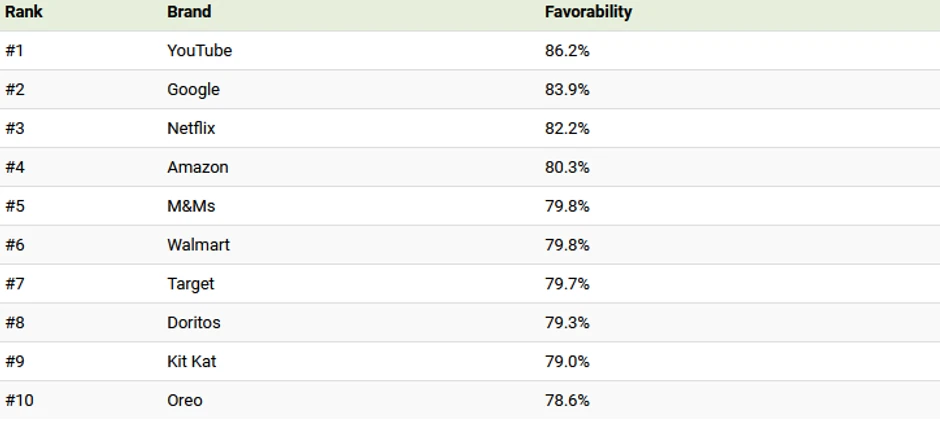Click the Doritos brand name
940x421 pixels.
(x=193, y=323)
